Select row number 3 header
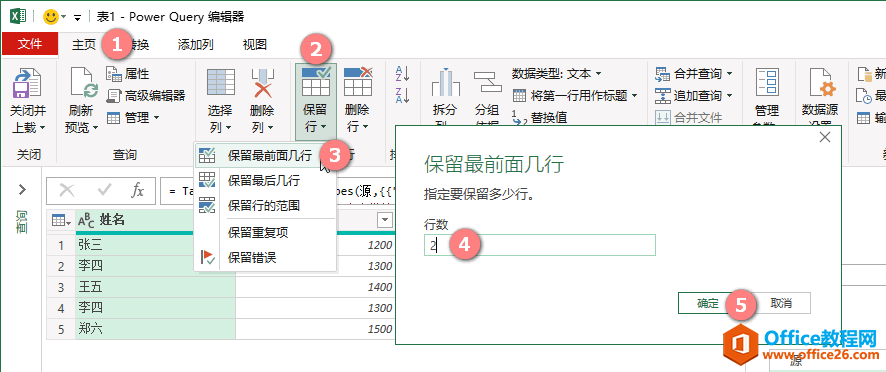Viewport: 886px width, 372px height. (x=61, y=287)
